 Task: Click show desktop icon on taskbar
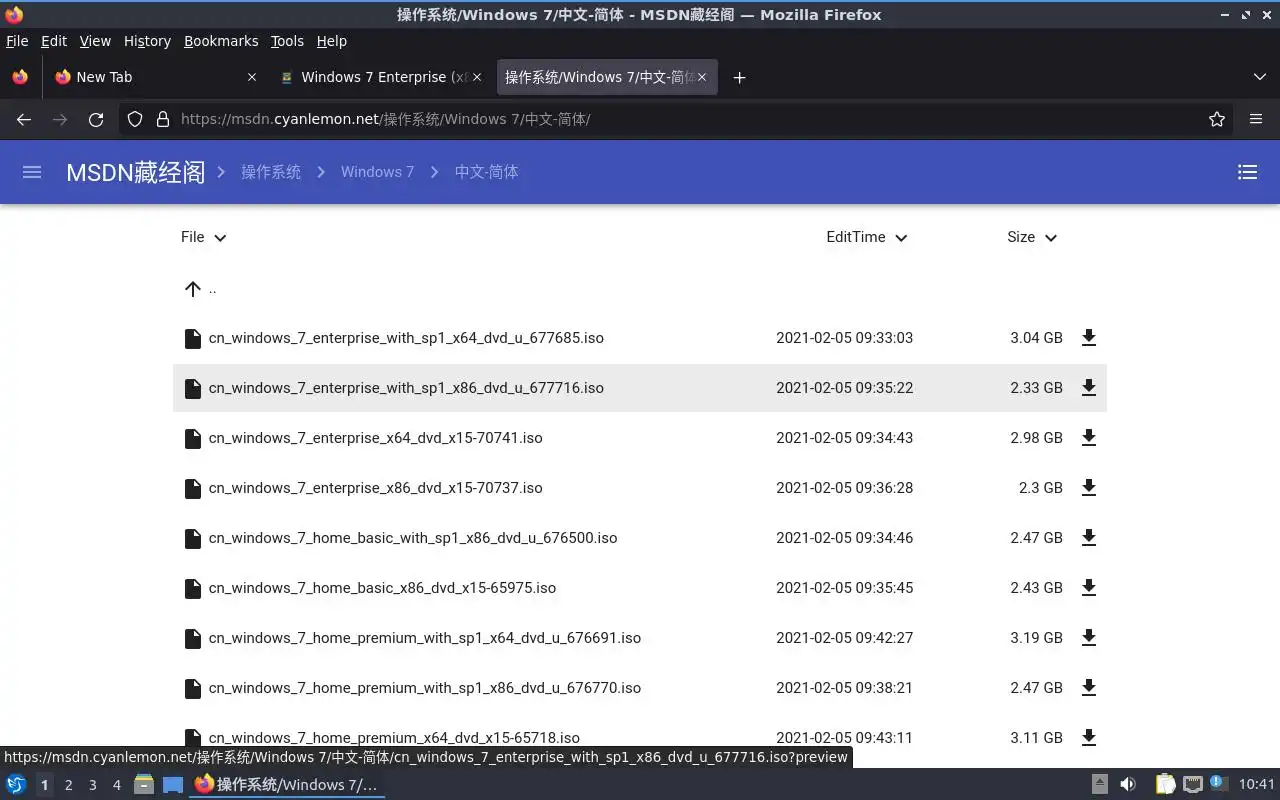pos(173,785)
